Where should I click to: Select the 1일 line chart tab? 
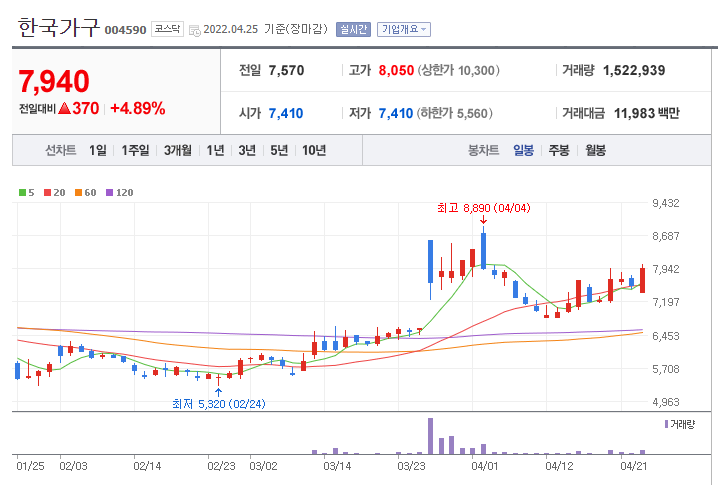click(98, 150)
